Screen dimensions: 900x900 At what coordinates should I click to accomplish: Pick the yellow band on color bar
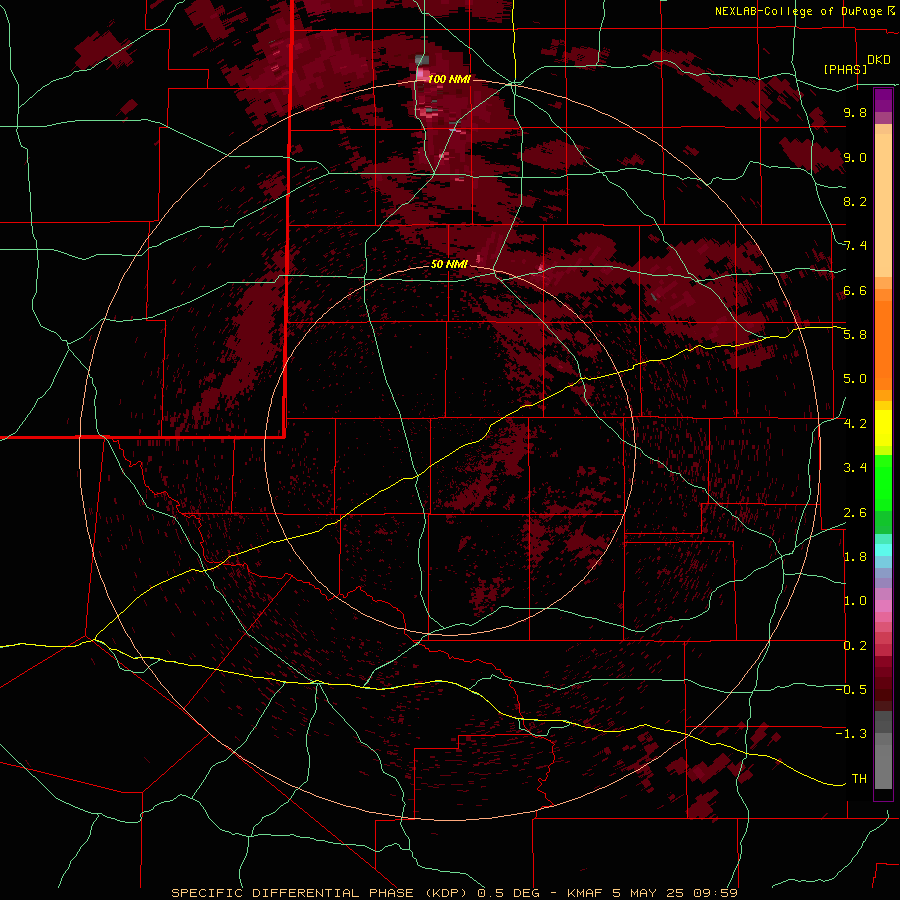(x=883, y=428)
